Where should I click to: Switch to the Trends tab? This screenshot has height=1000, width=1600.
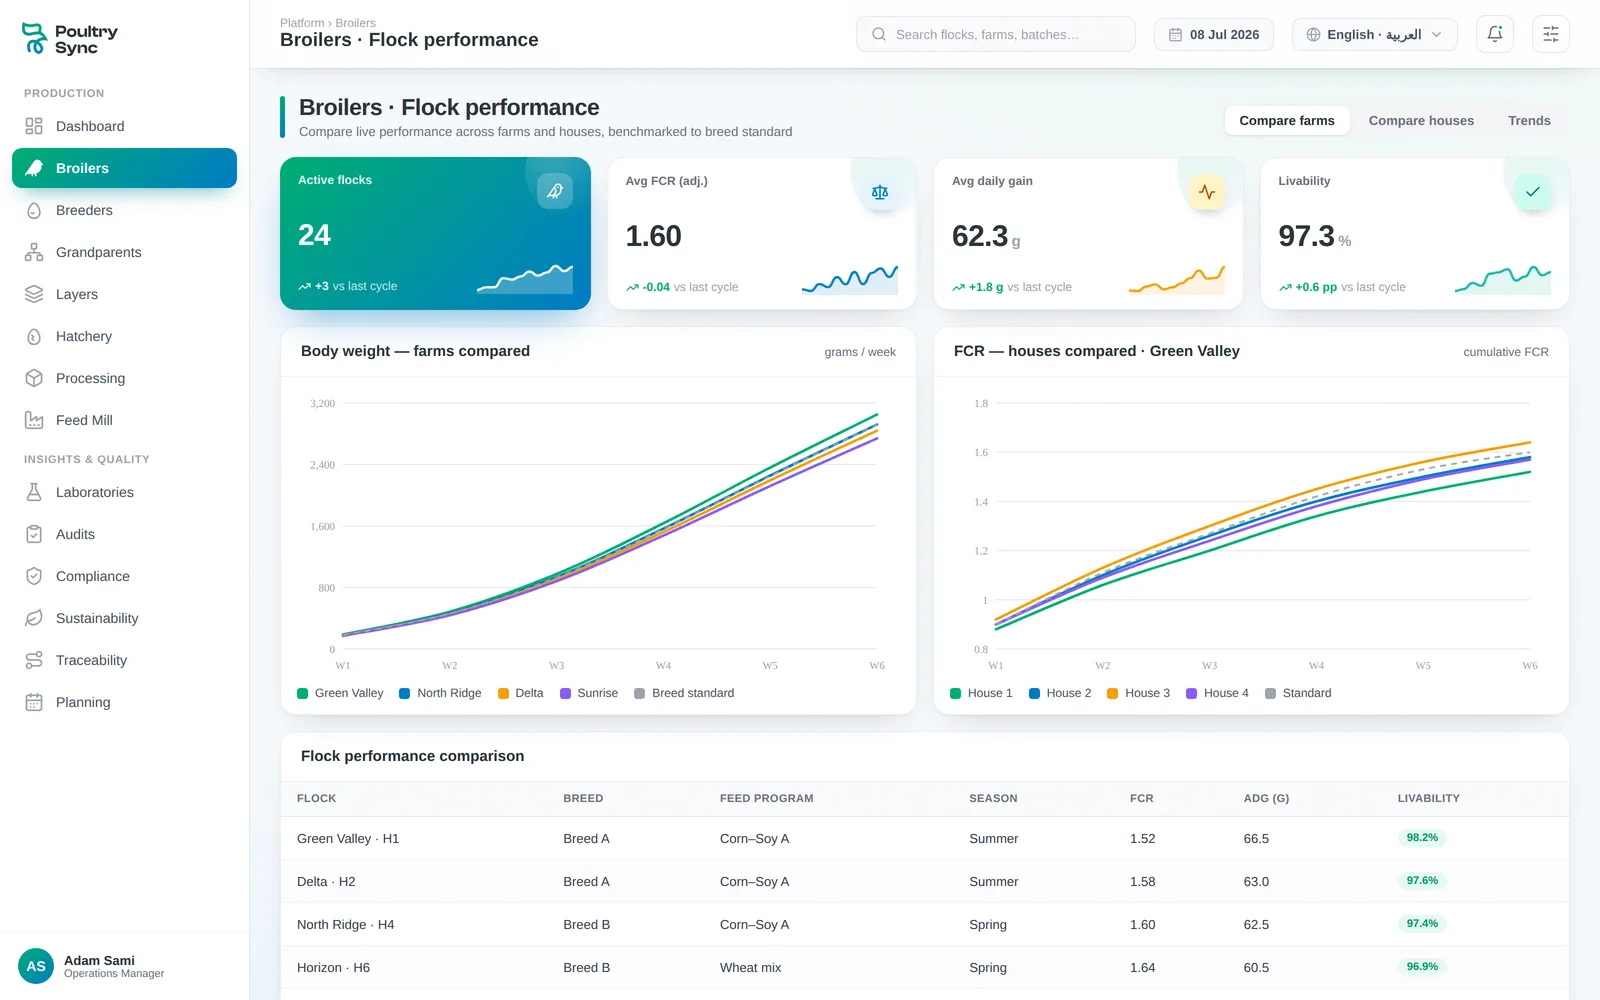pyautogui.click(x=1529, y=120)
